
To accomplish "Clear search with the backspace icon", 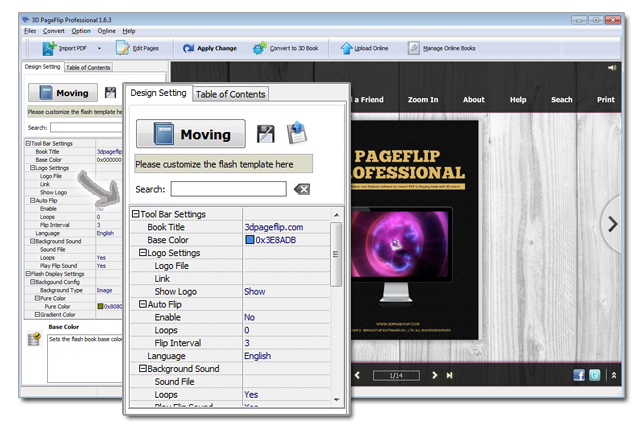I will [302, 189].
